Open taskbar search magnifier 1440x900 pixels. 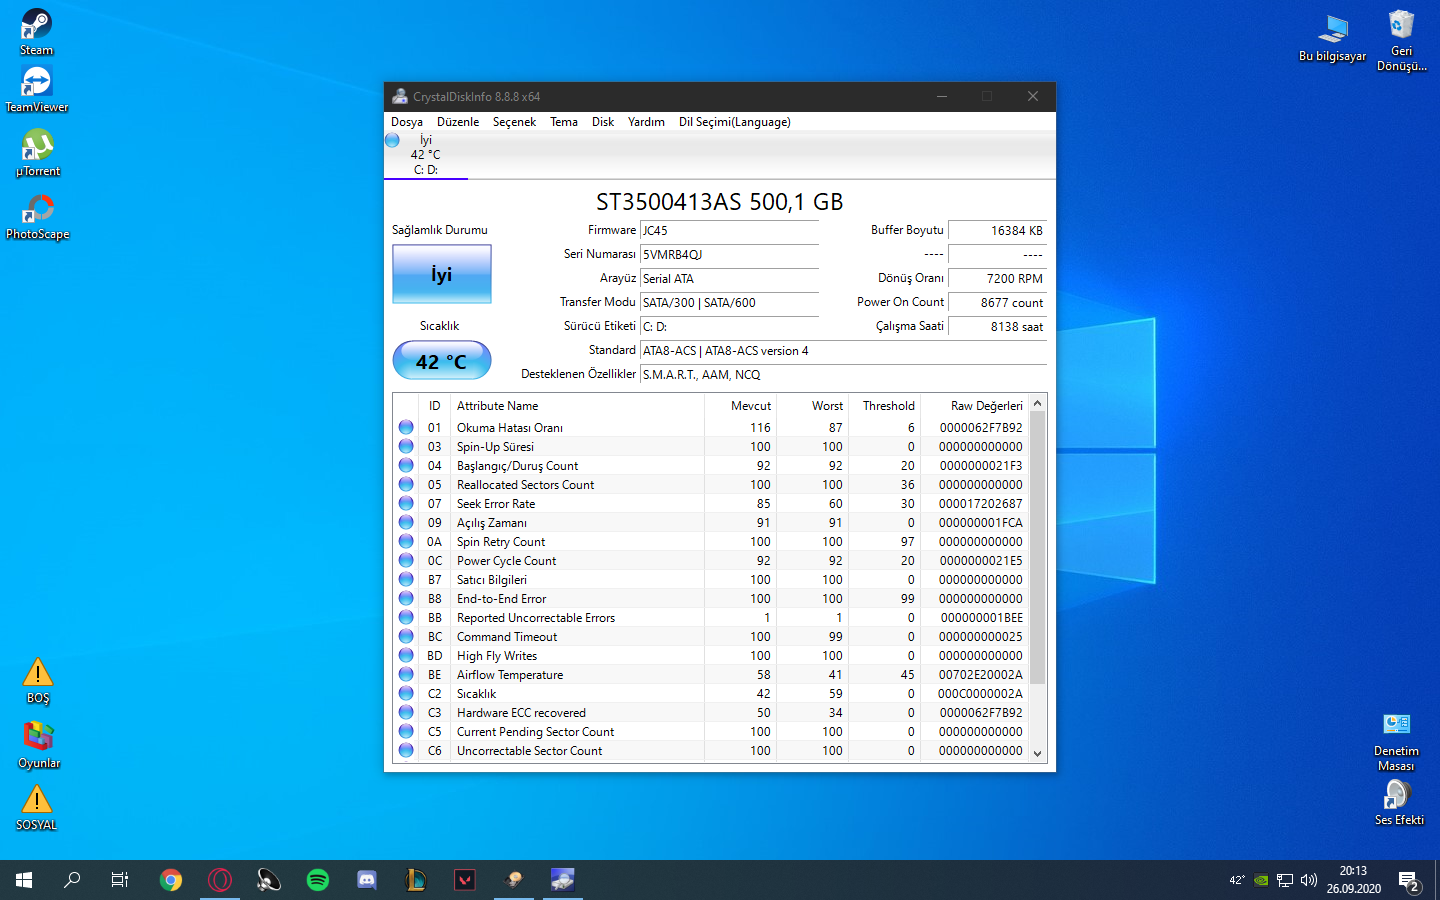pos(72,880)
